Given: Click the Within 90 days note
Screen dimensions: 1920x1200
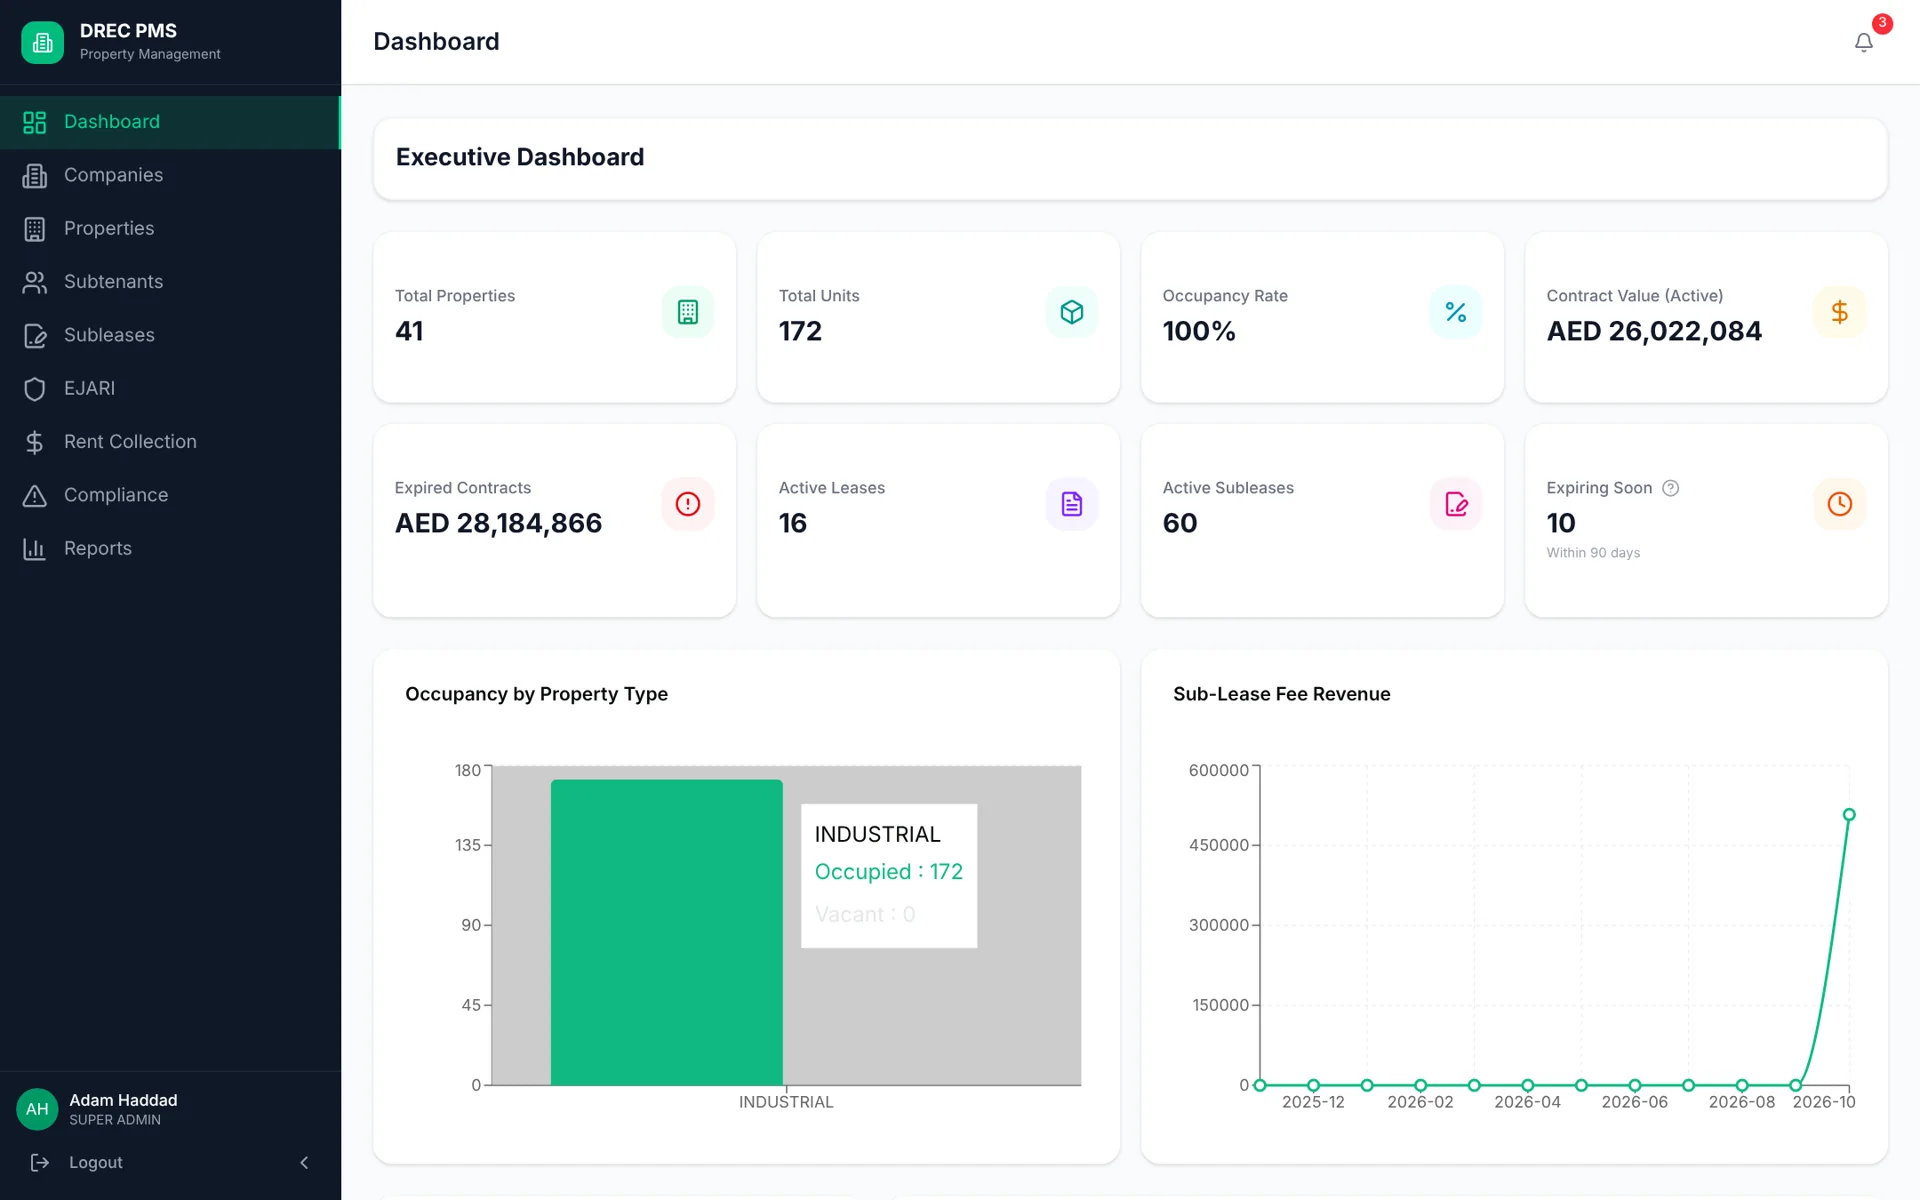Looking at the screenshot, I should click(1593, 553).
